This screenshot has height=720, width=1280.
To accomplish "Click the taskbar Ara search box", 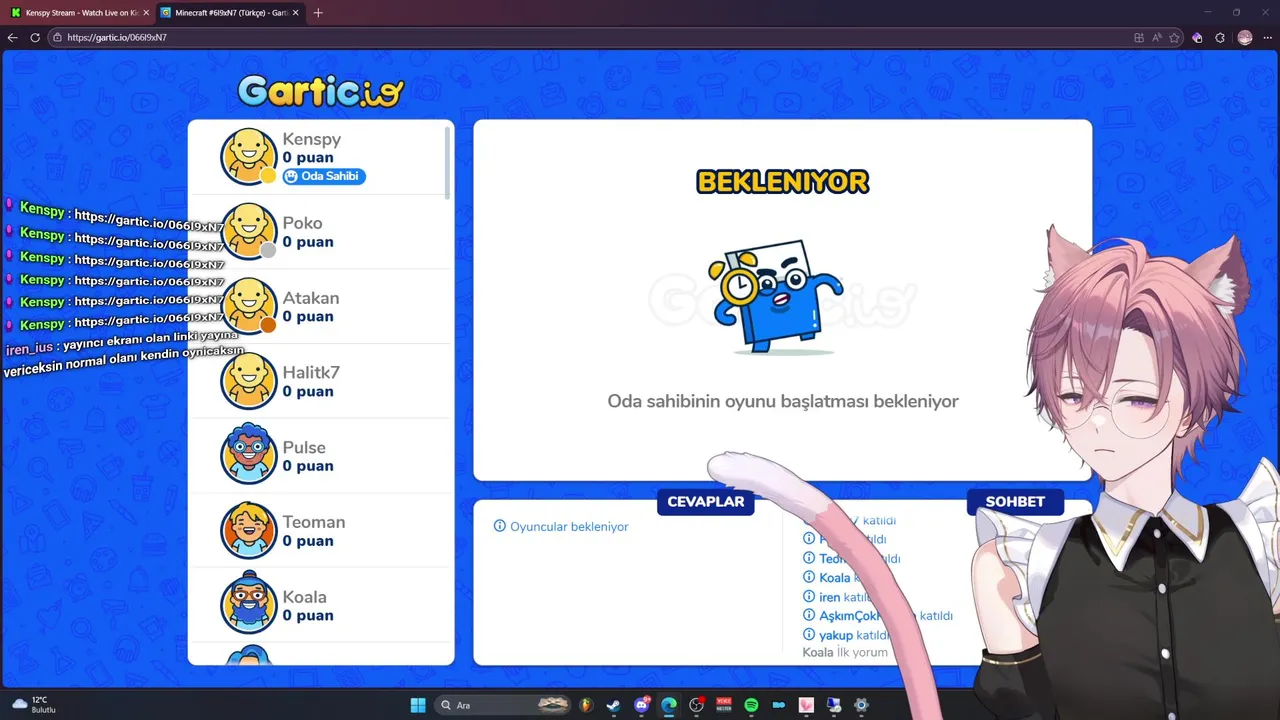I will [x=505, y=705].
